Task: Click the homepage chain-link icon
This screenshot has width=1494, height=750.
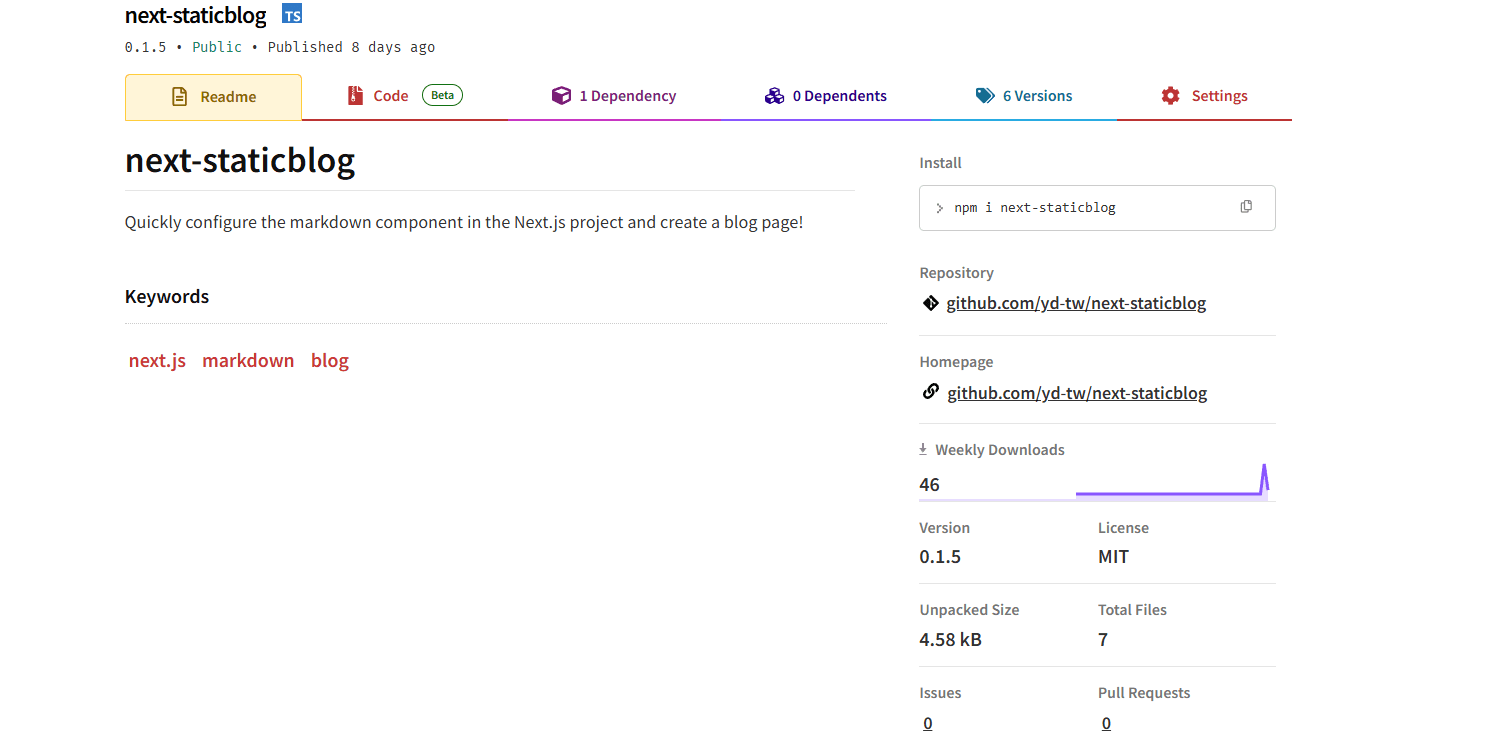Action: click(x=930, y=392)
